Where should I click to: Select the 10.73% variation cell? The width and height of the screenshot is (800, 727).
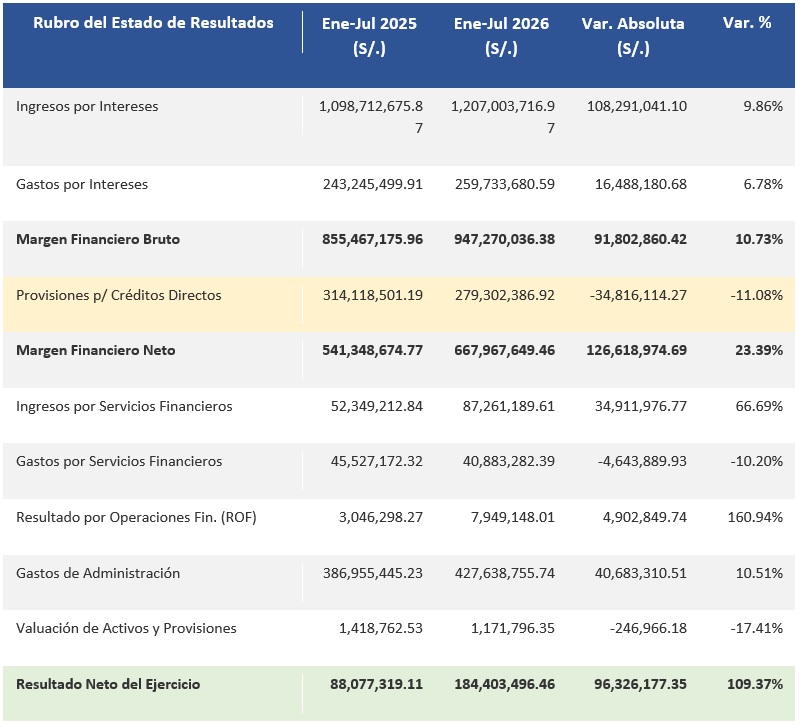coord(759,239)
